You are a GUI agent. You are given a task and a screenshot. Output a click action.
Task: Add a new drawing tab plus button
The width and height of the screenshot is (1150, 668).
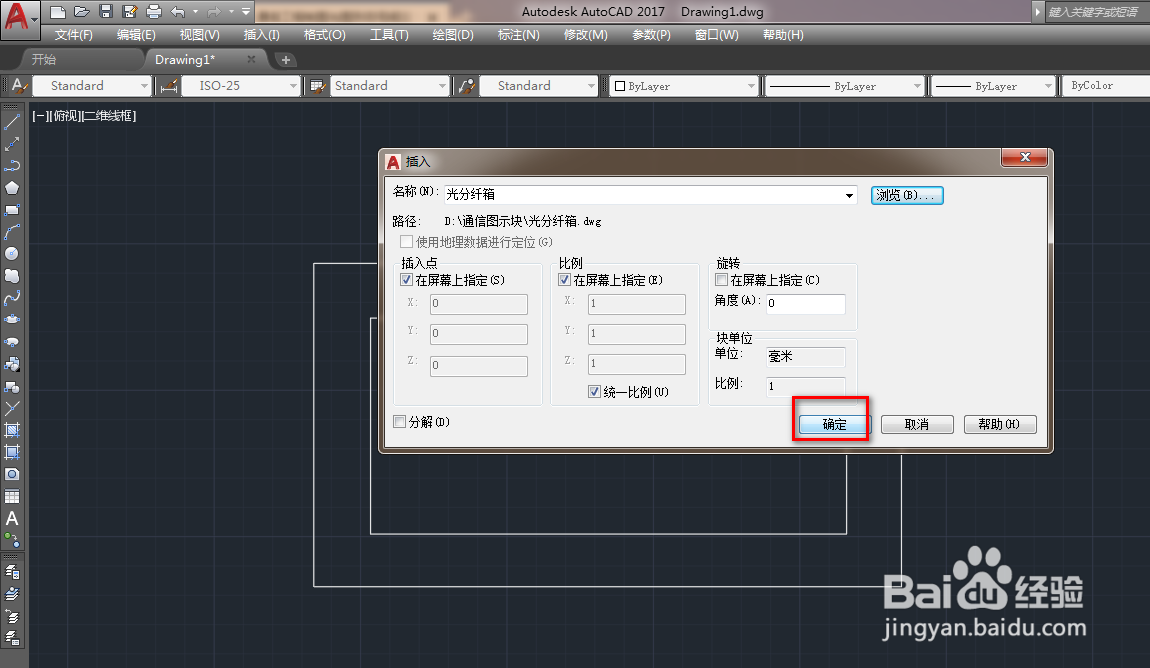[x=285, y=60]
